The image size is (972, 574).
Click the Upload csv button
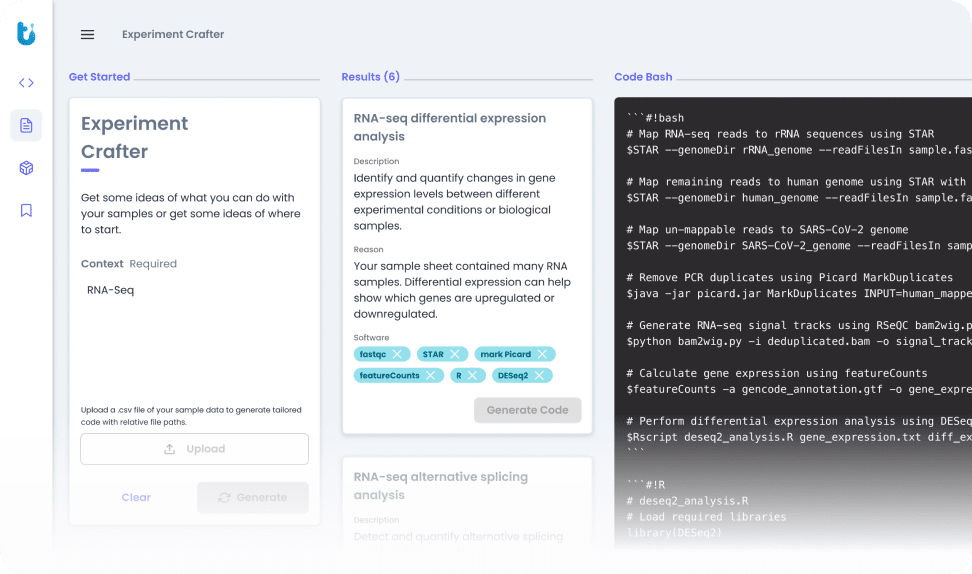(194, 449)
